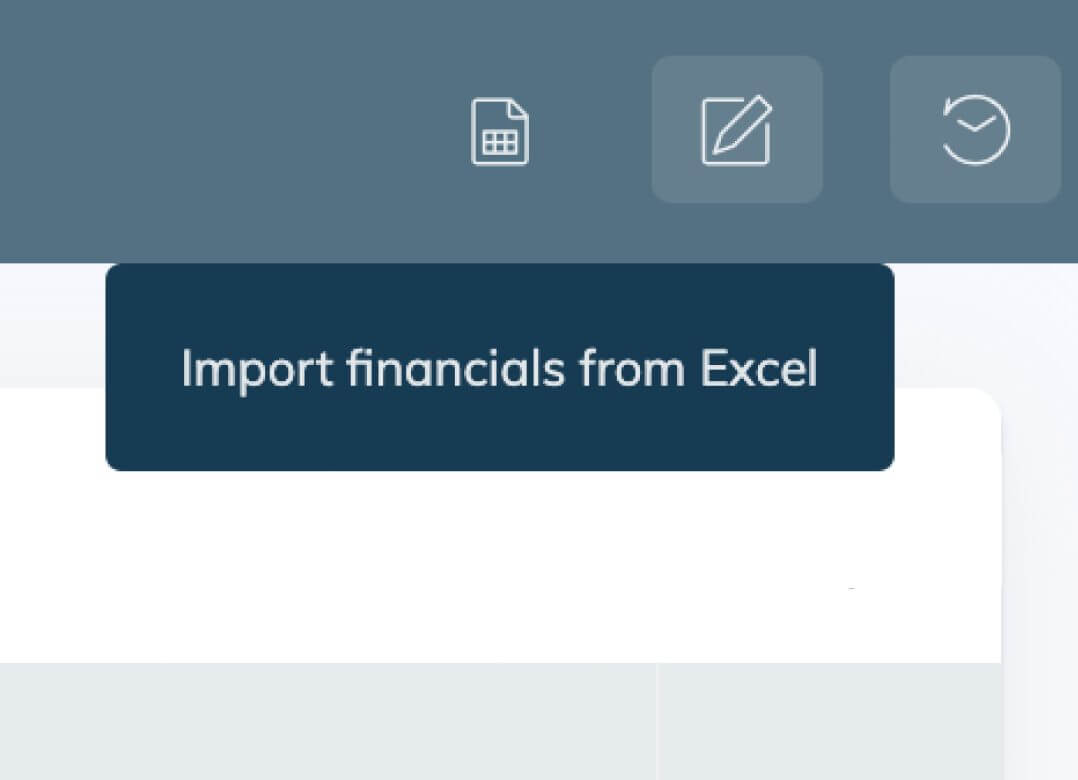Click the rounded square button with the pencil

coord(737,130)
